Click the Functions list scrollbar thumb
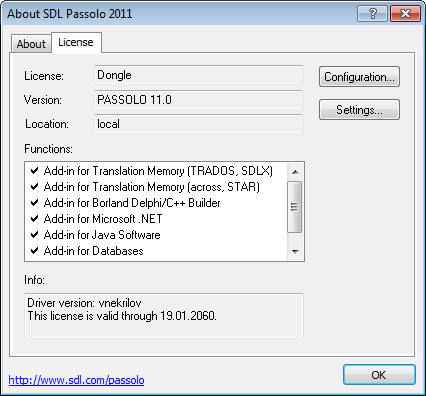 (295, 207)
